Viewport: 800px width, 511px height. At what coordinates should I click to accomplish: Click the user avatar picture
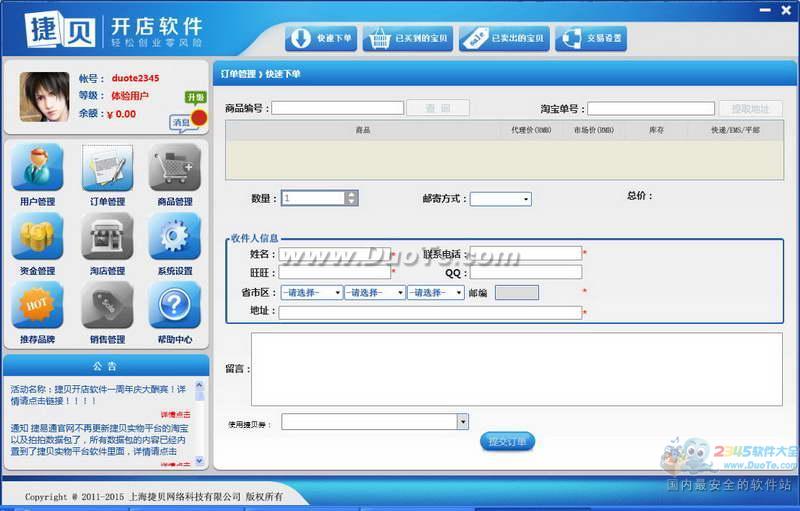44,96
